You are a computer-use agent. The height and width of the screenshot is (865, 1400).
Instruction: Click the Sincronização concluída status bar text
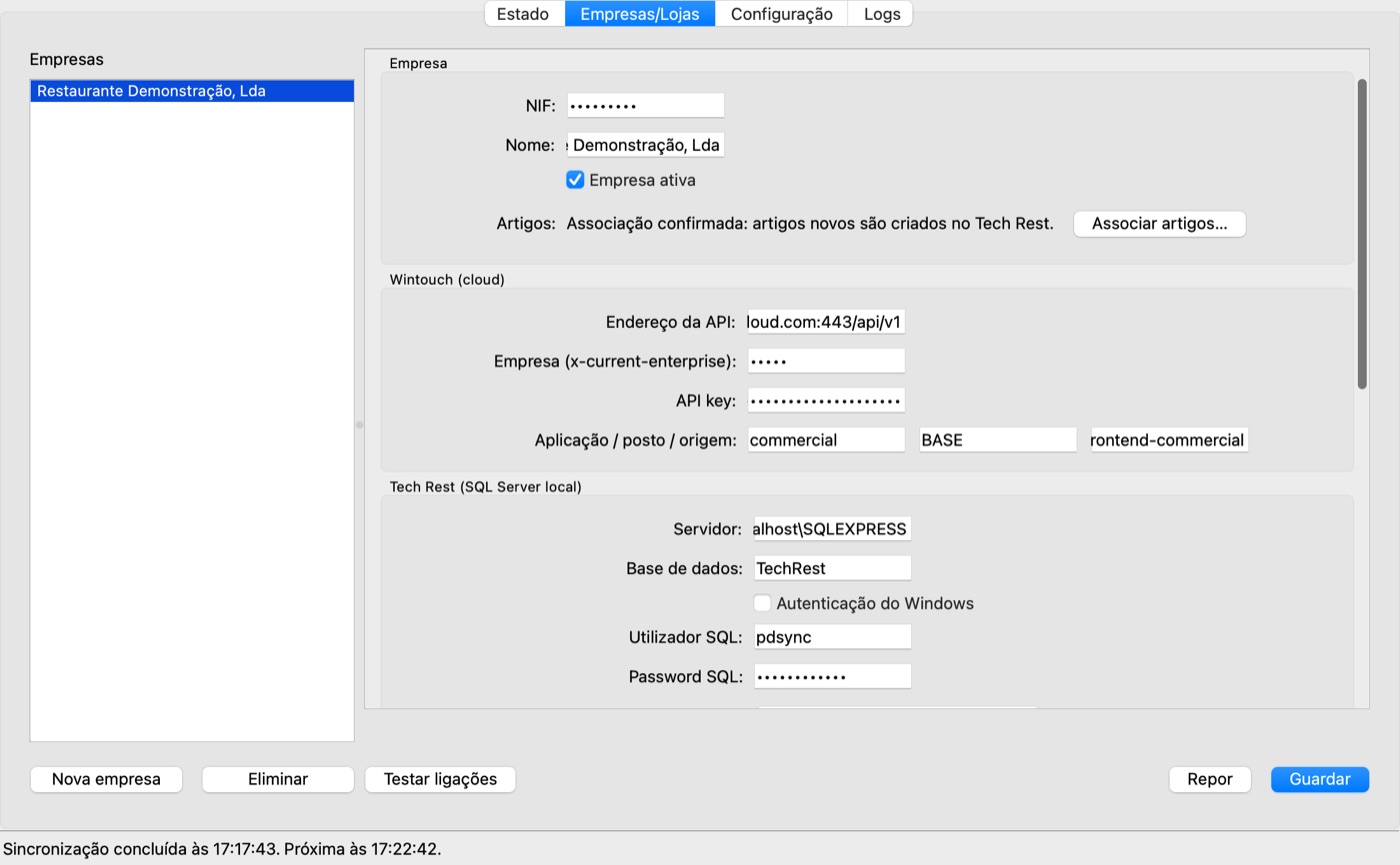pos(222,849)
